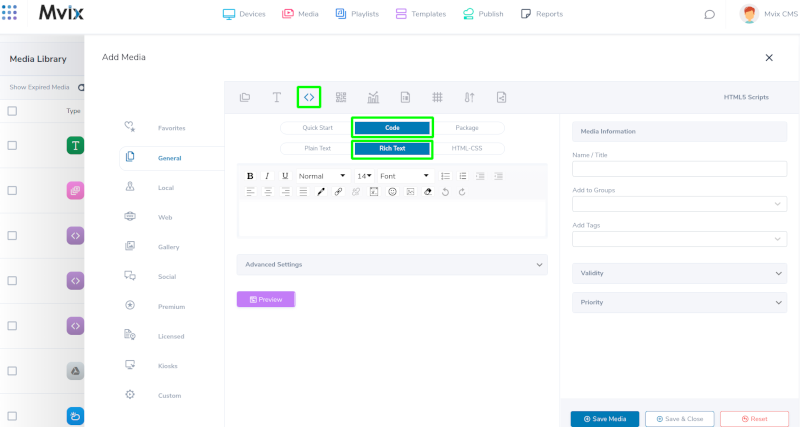Expand the Advanced Settings section

click(392, 264)
